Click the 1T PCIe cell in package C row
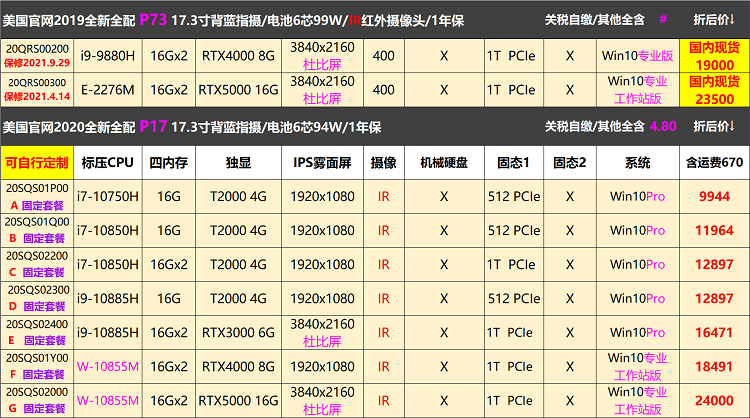Screen dimensions: 750x418 514,264
